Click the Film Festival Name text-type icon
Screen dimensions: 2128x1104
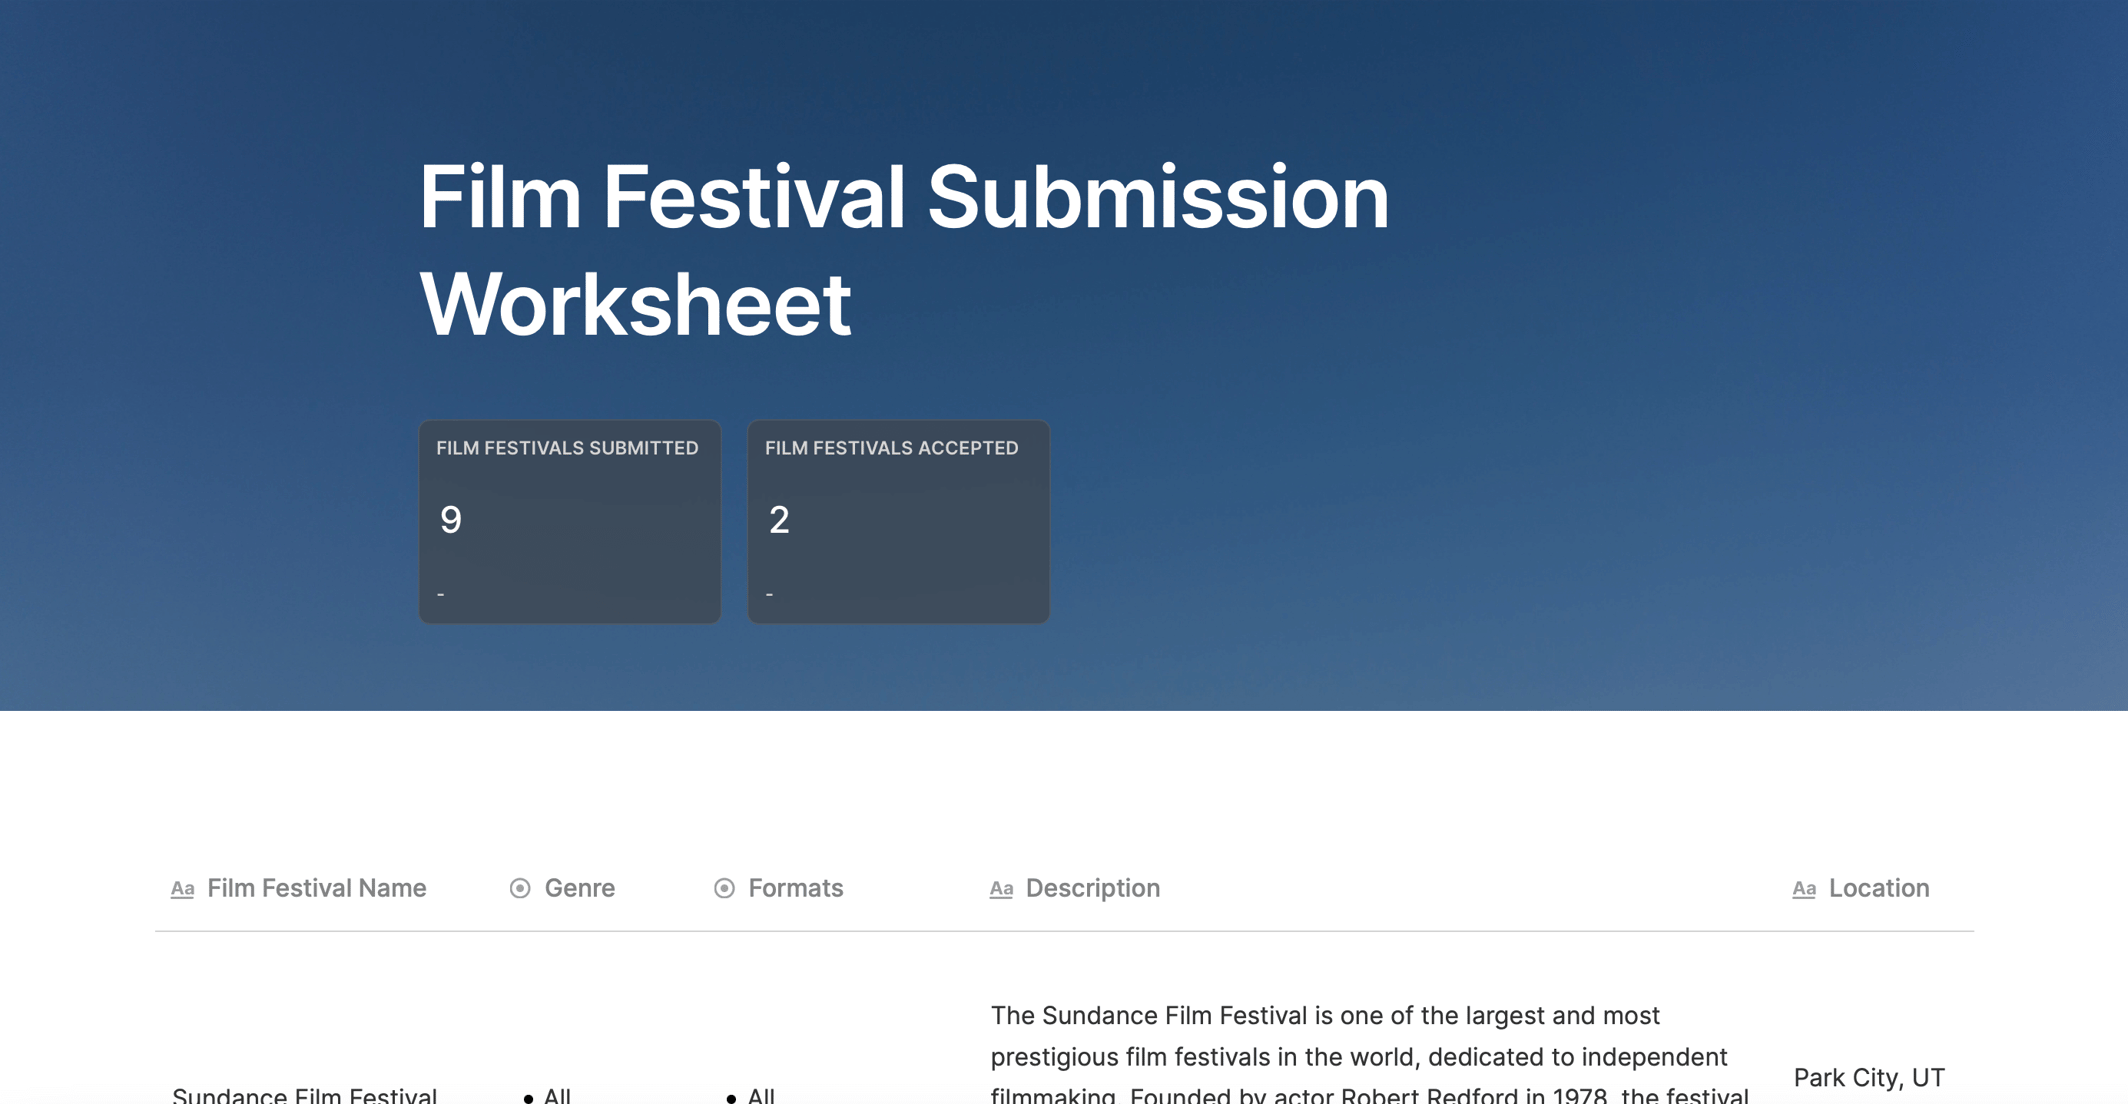[x=182, y=889]
